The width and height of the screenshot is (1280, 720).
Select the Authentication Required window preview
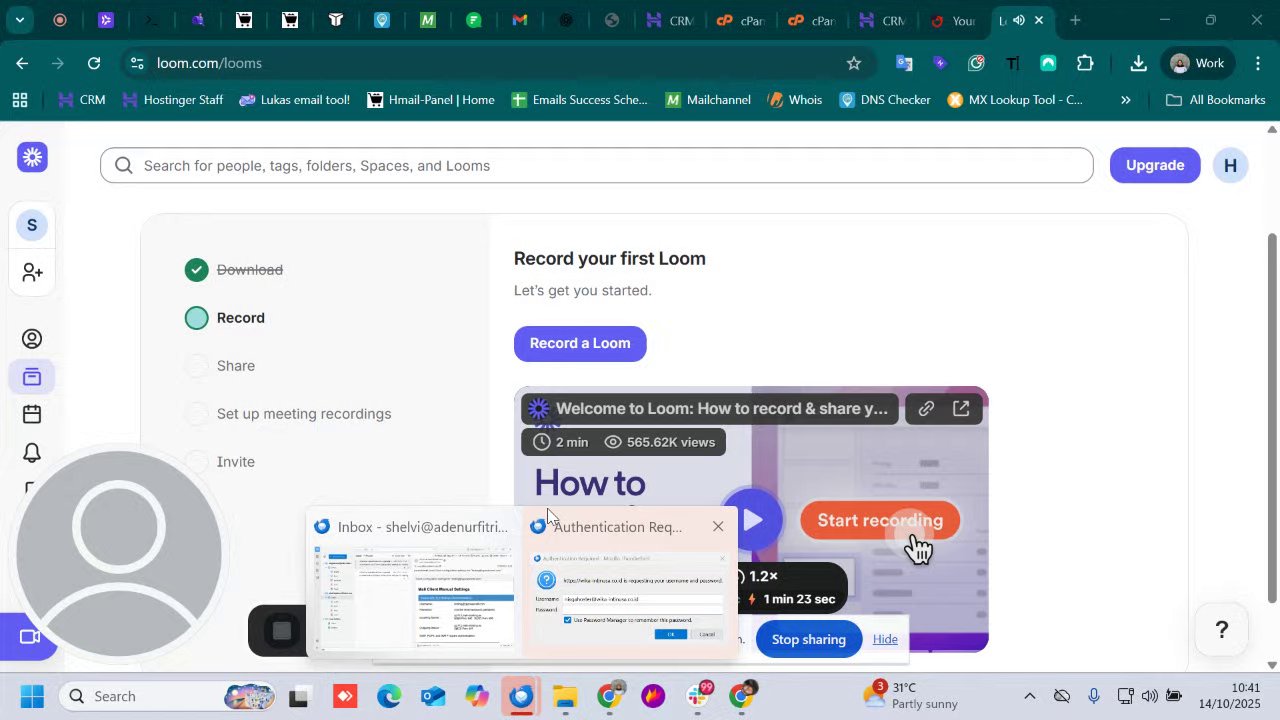pos(630,584)
